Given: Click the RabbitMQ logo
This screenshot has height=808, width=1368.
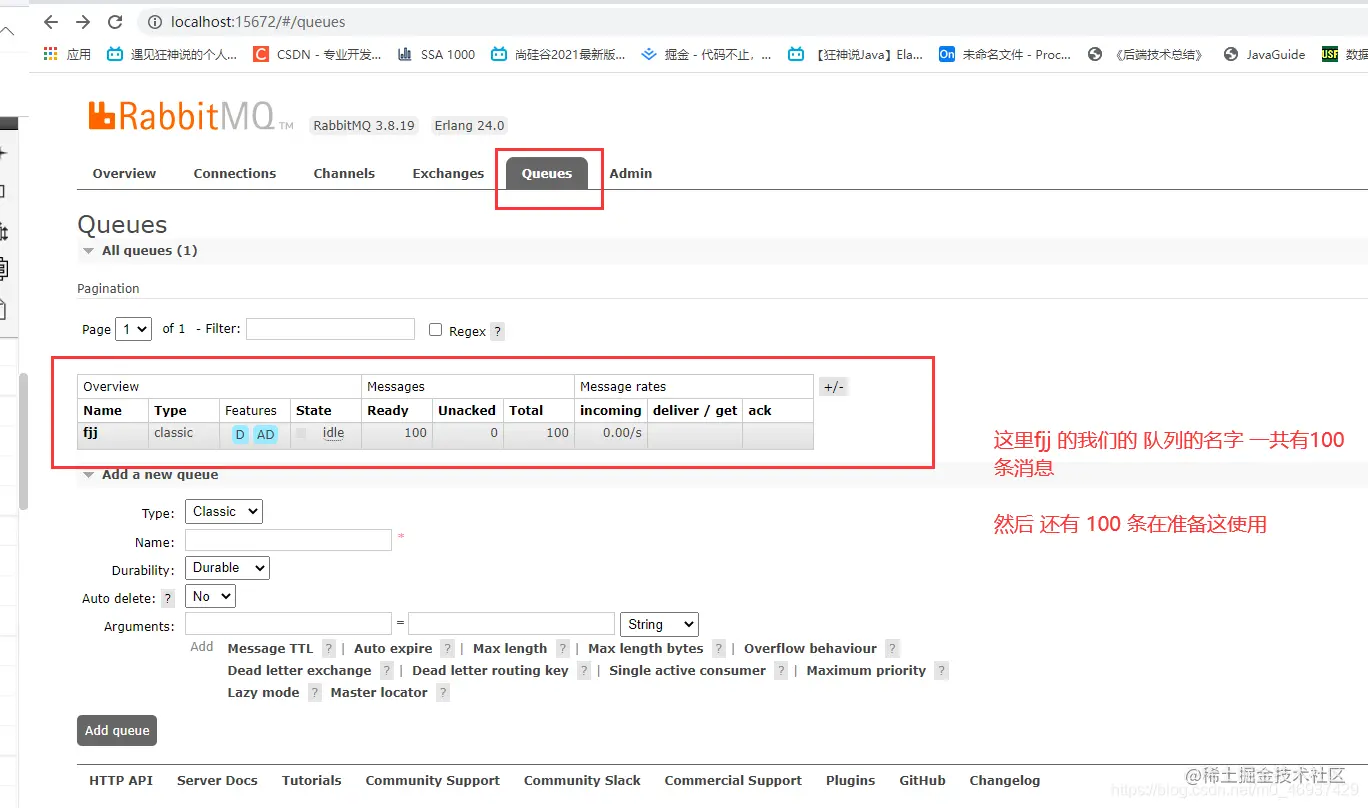Looking at the screenshot, I should tap(190, 116).
